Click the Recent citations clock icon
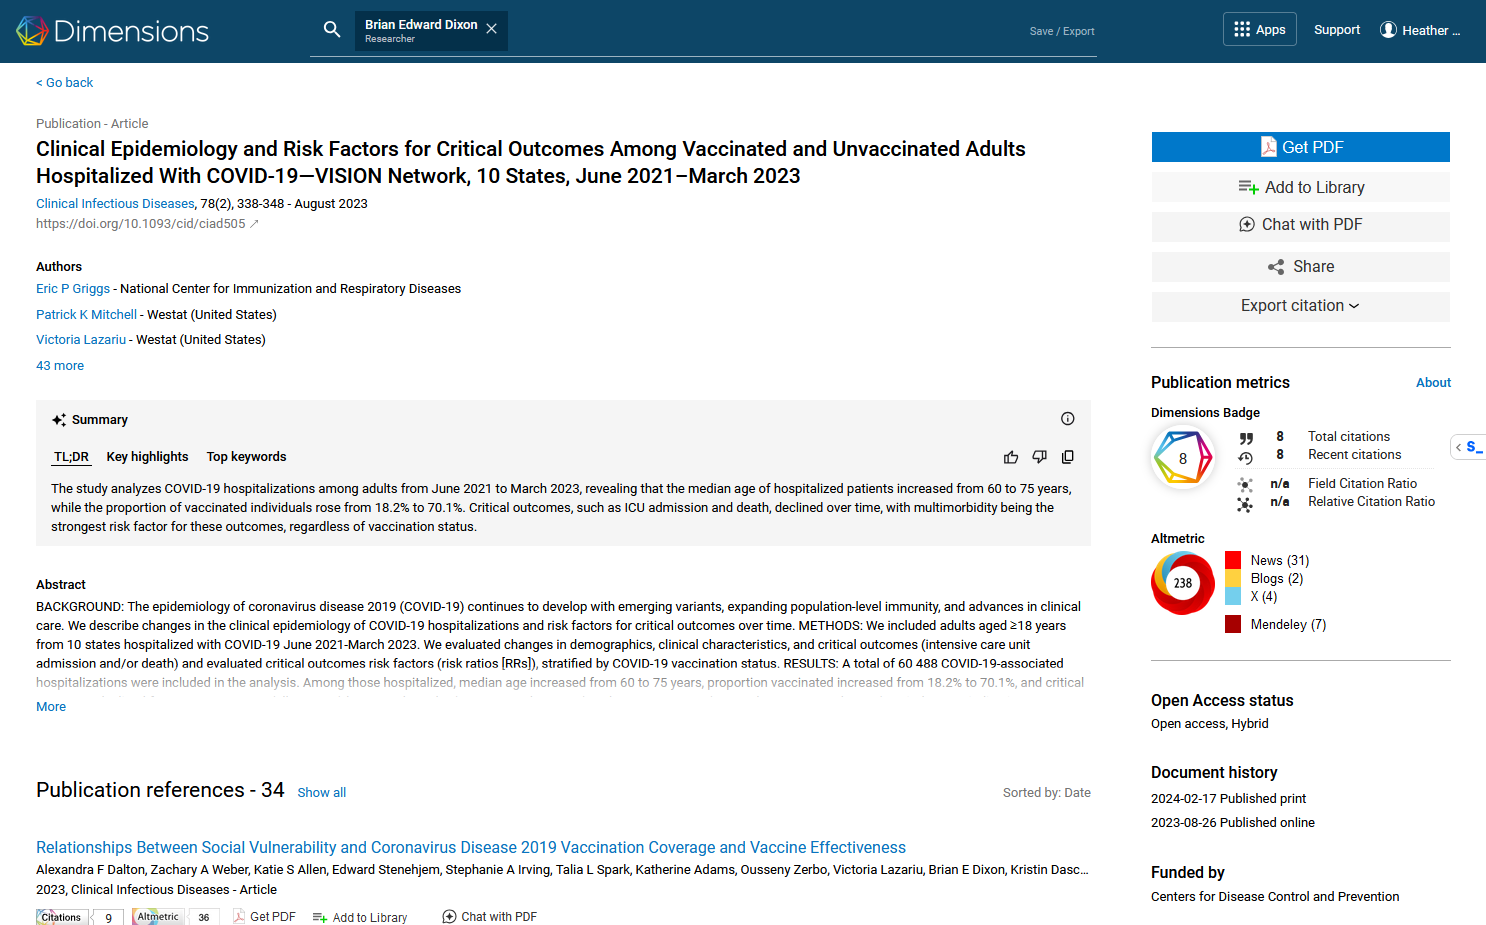Viewport: 1486px width, 925px height. pyautogui.click(x=1246, y=457)
